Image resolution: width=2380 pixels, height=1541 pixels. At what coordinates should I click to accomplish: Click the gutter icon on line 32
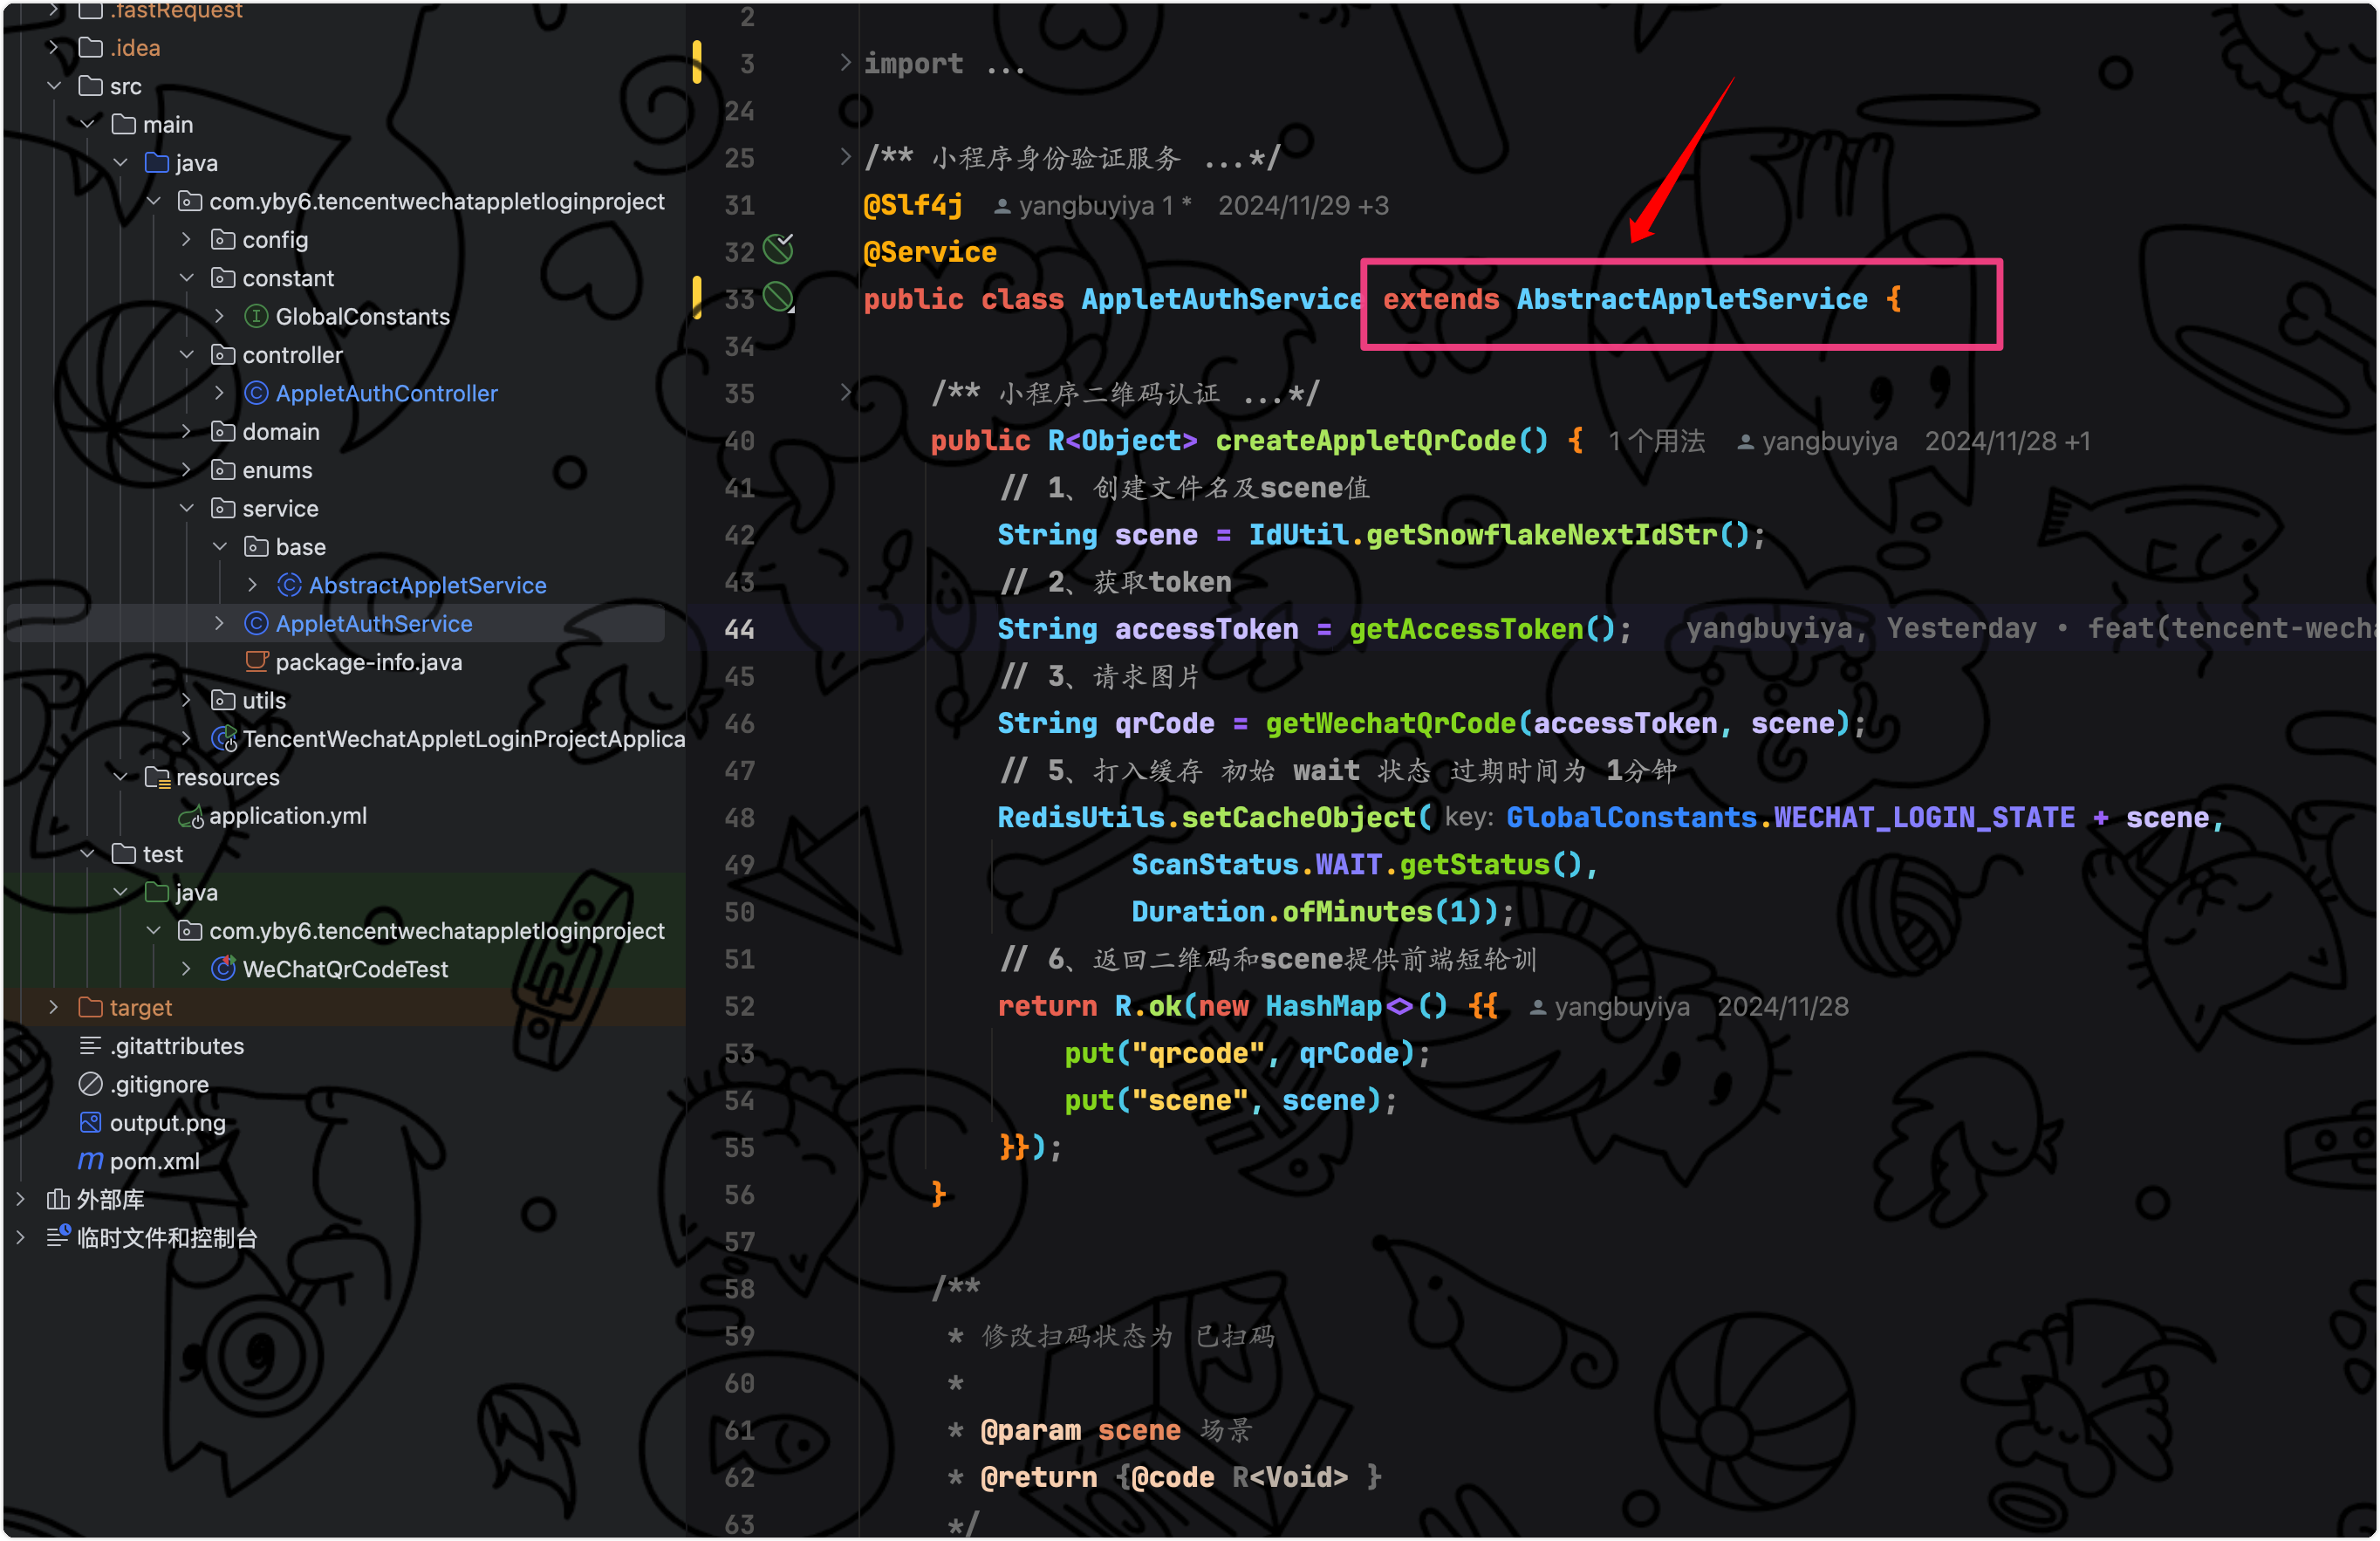point(778,249)
